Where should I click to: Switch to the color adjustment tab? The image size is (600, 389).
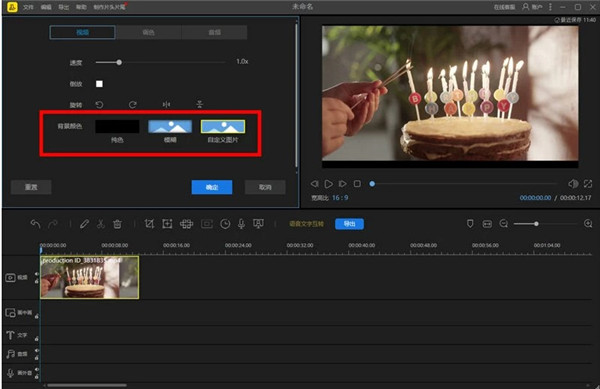tap(148, 33)
